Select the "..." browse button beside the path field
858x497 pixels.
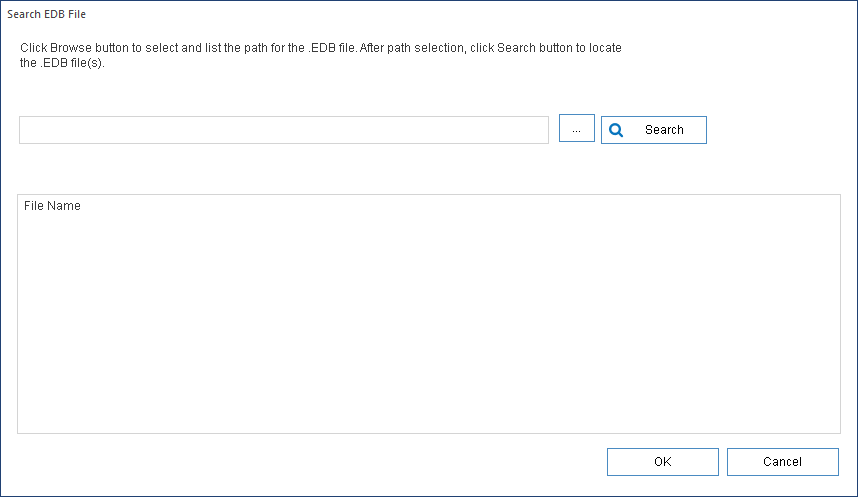coord(576,129)
